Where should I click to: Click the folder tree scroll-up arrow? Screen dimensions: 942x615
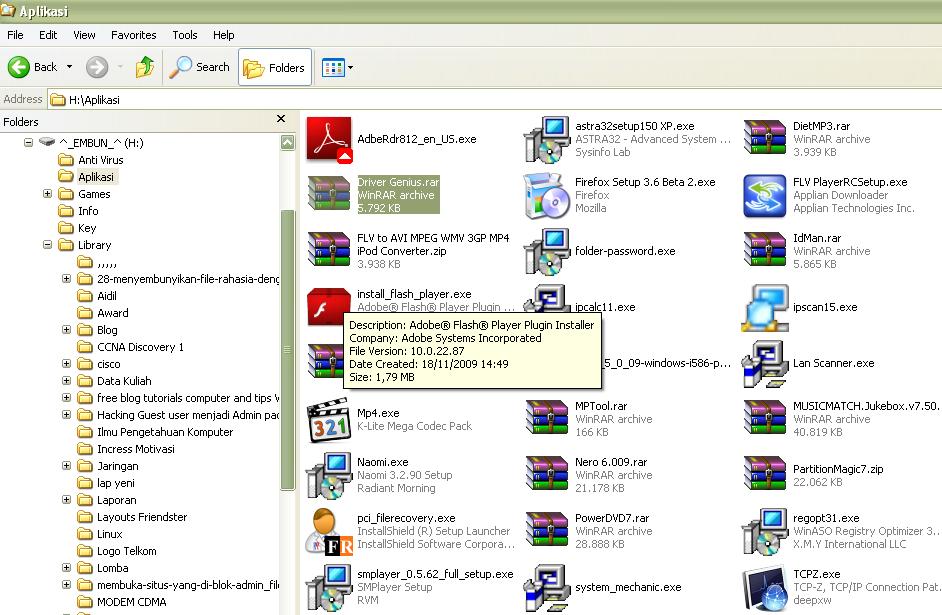288,142
